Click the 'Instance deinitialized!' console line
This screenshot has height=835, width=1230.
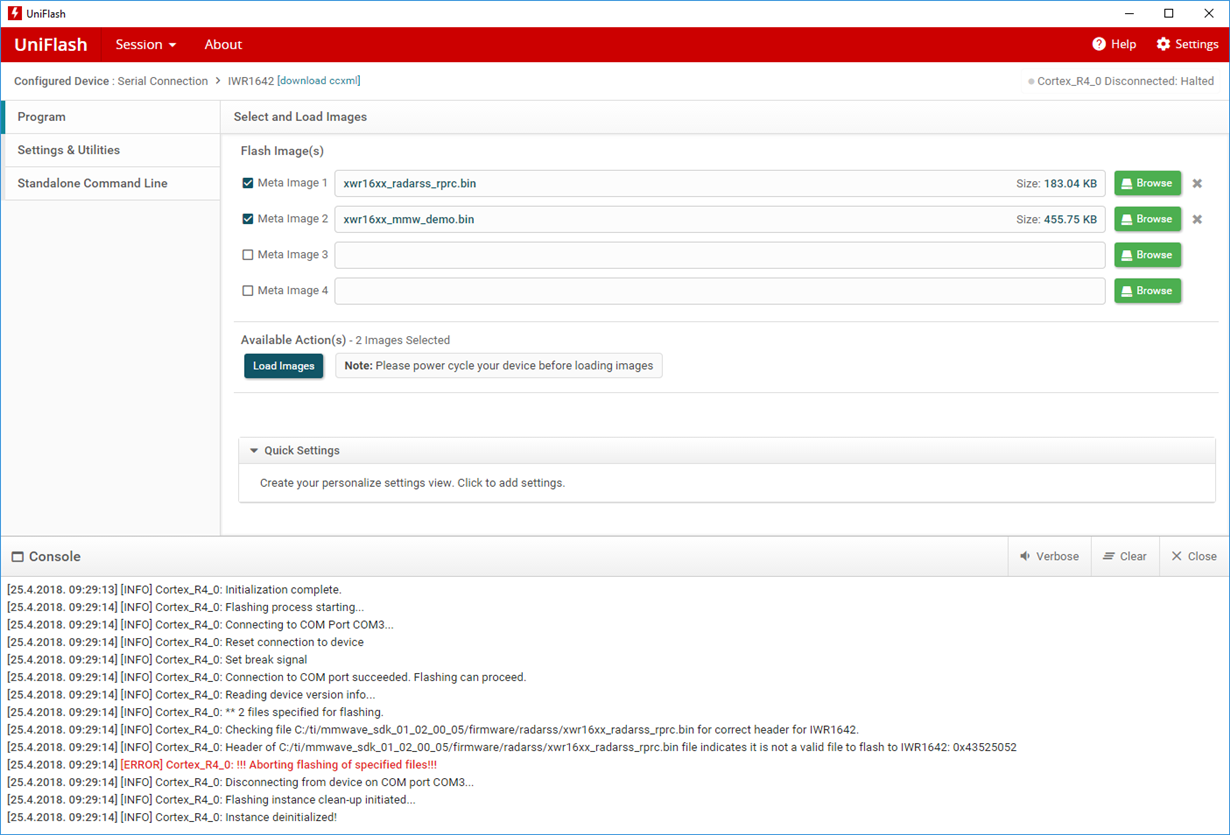pos(172,817)
